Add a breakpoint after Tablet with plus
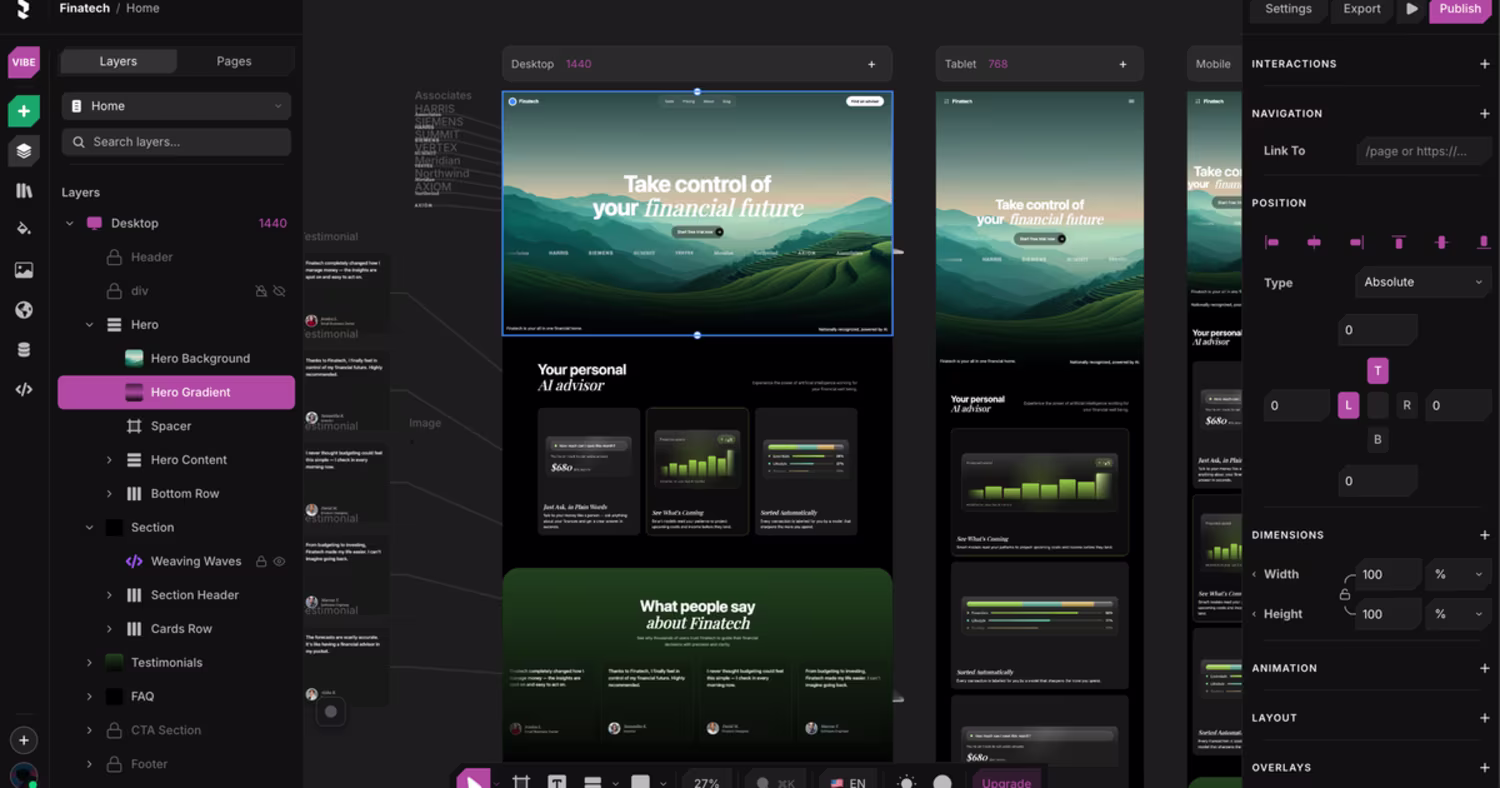Viewport: 1500px width, 788px height. point(1123,64)
